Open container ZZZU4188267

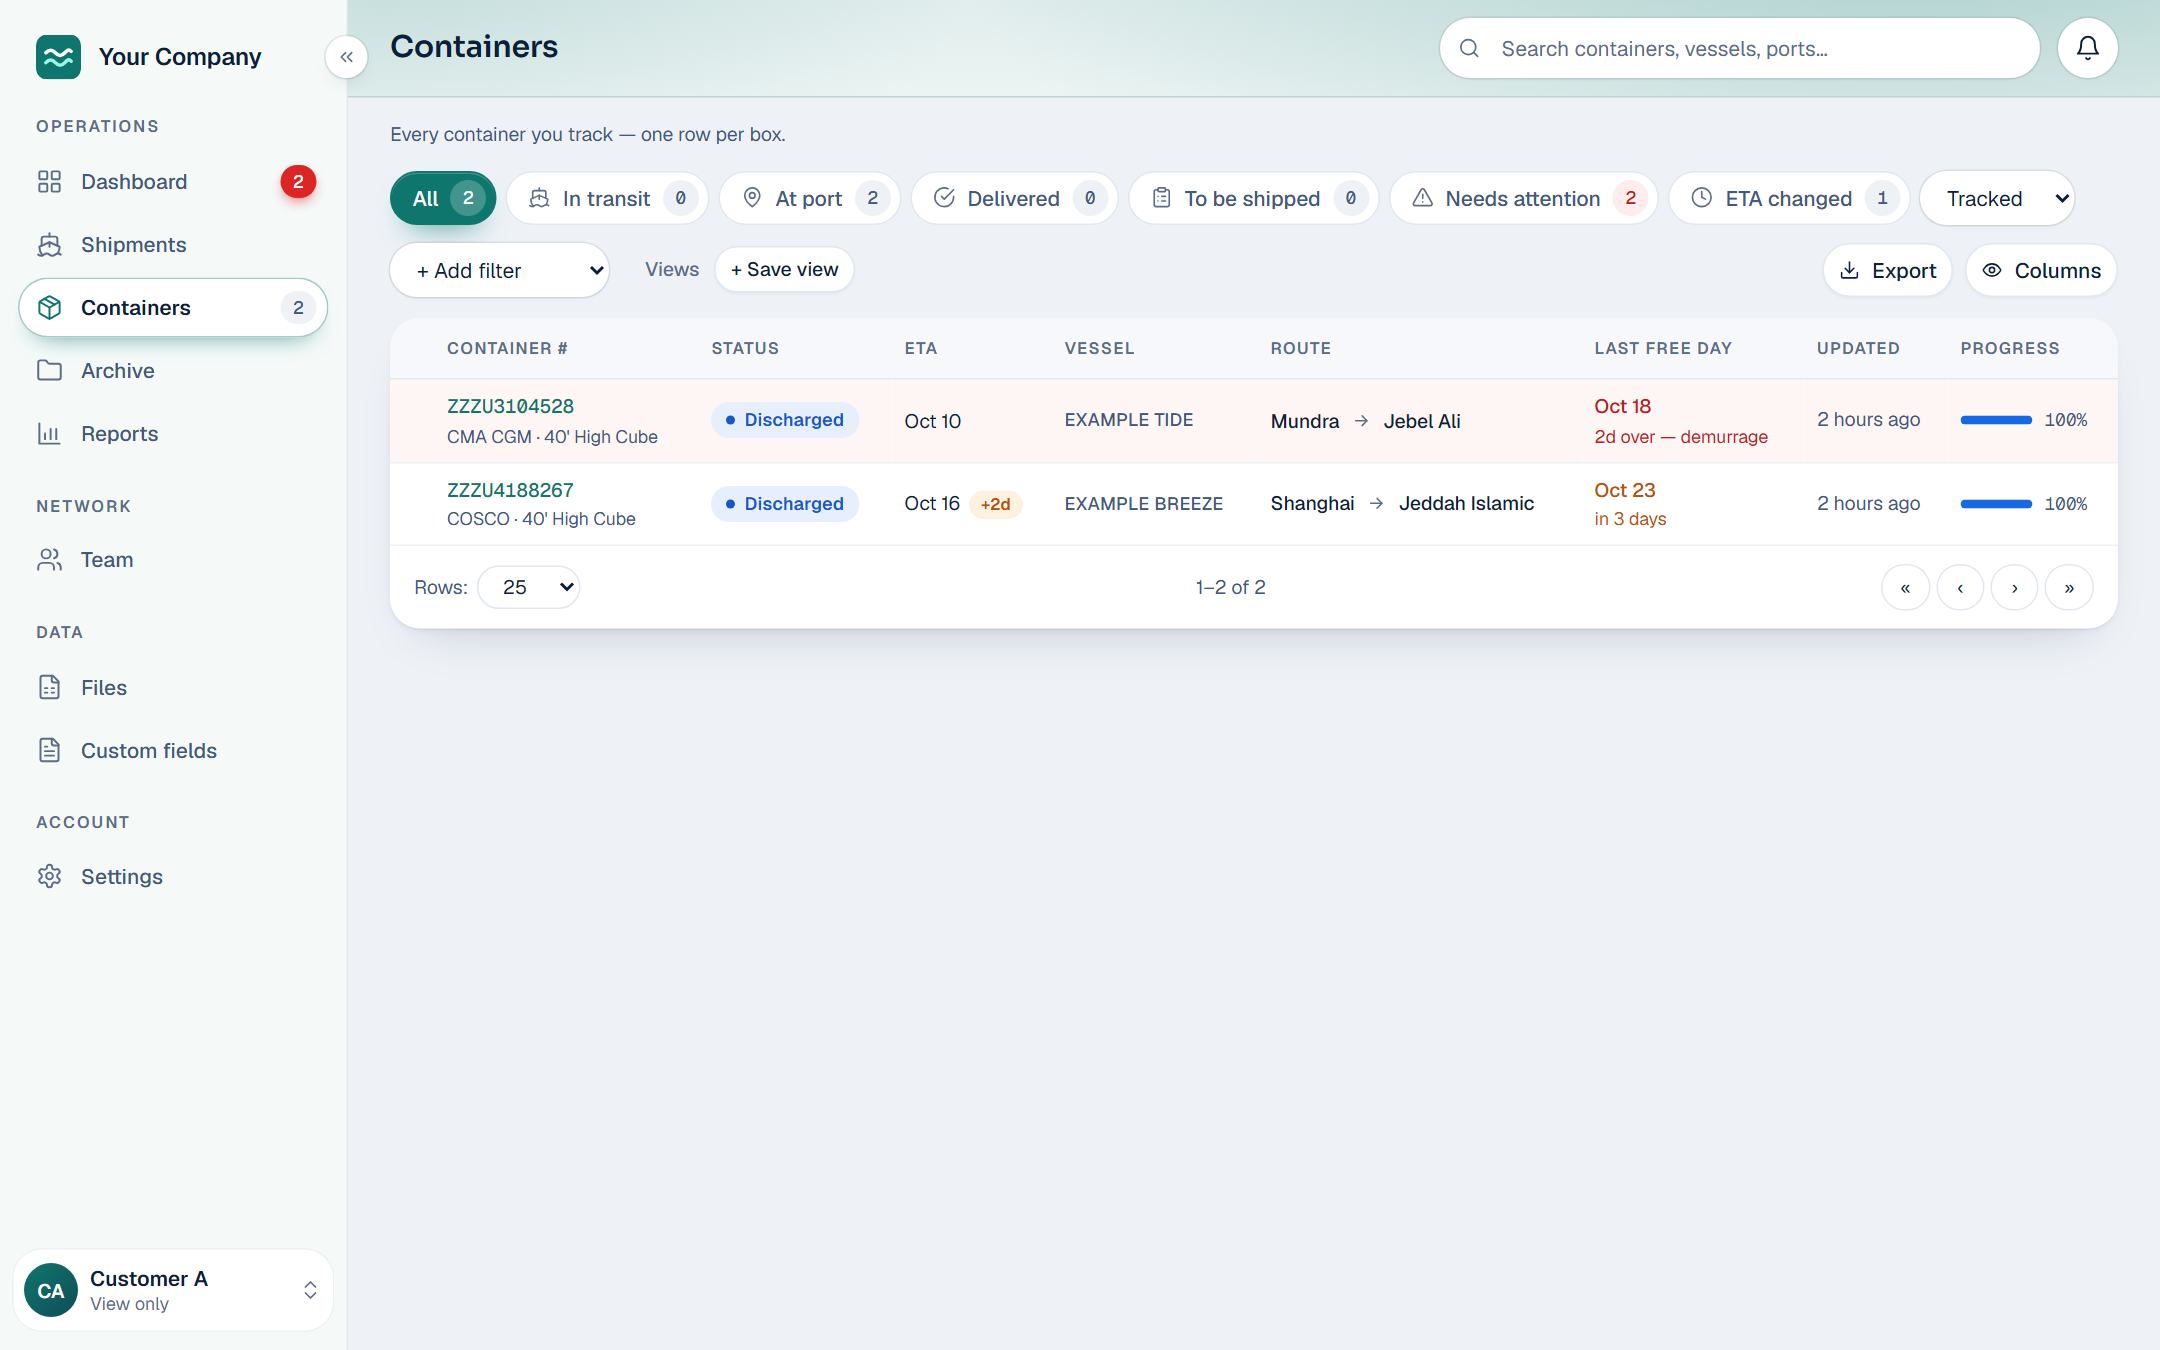tap(510, 491)
